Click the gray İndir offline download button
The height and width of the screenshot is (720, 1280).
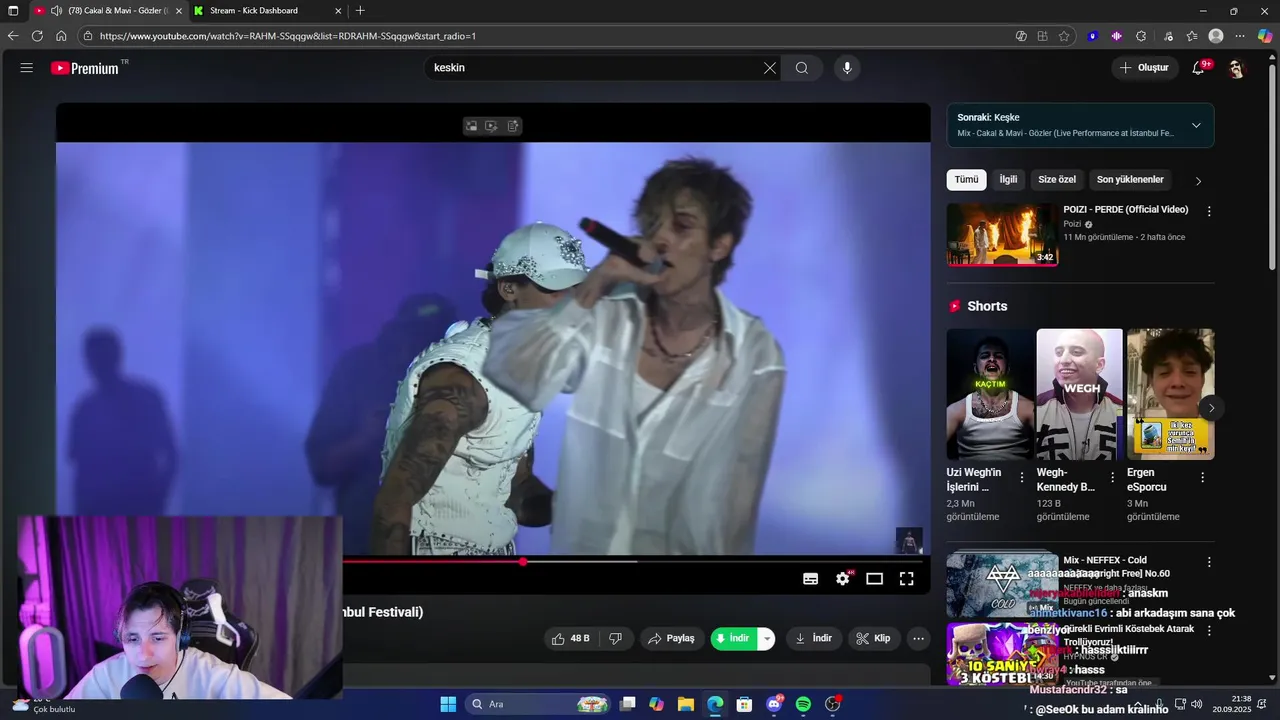point(814,638)
